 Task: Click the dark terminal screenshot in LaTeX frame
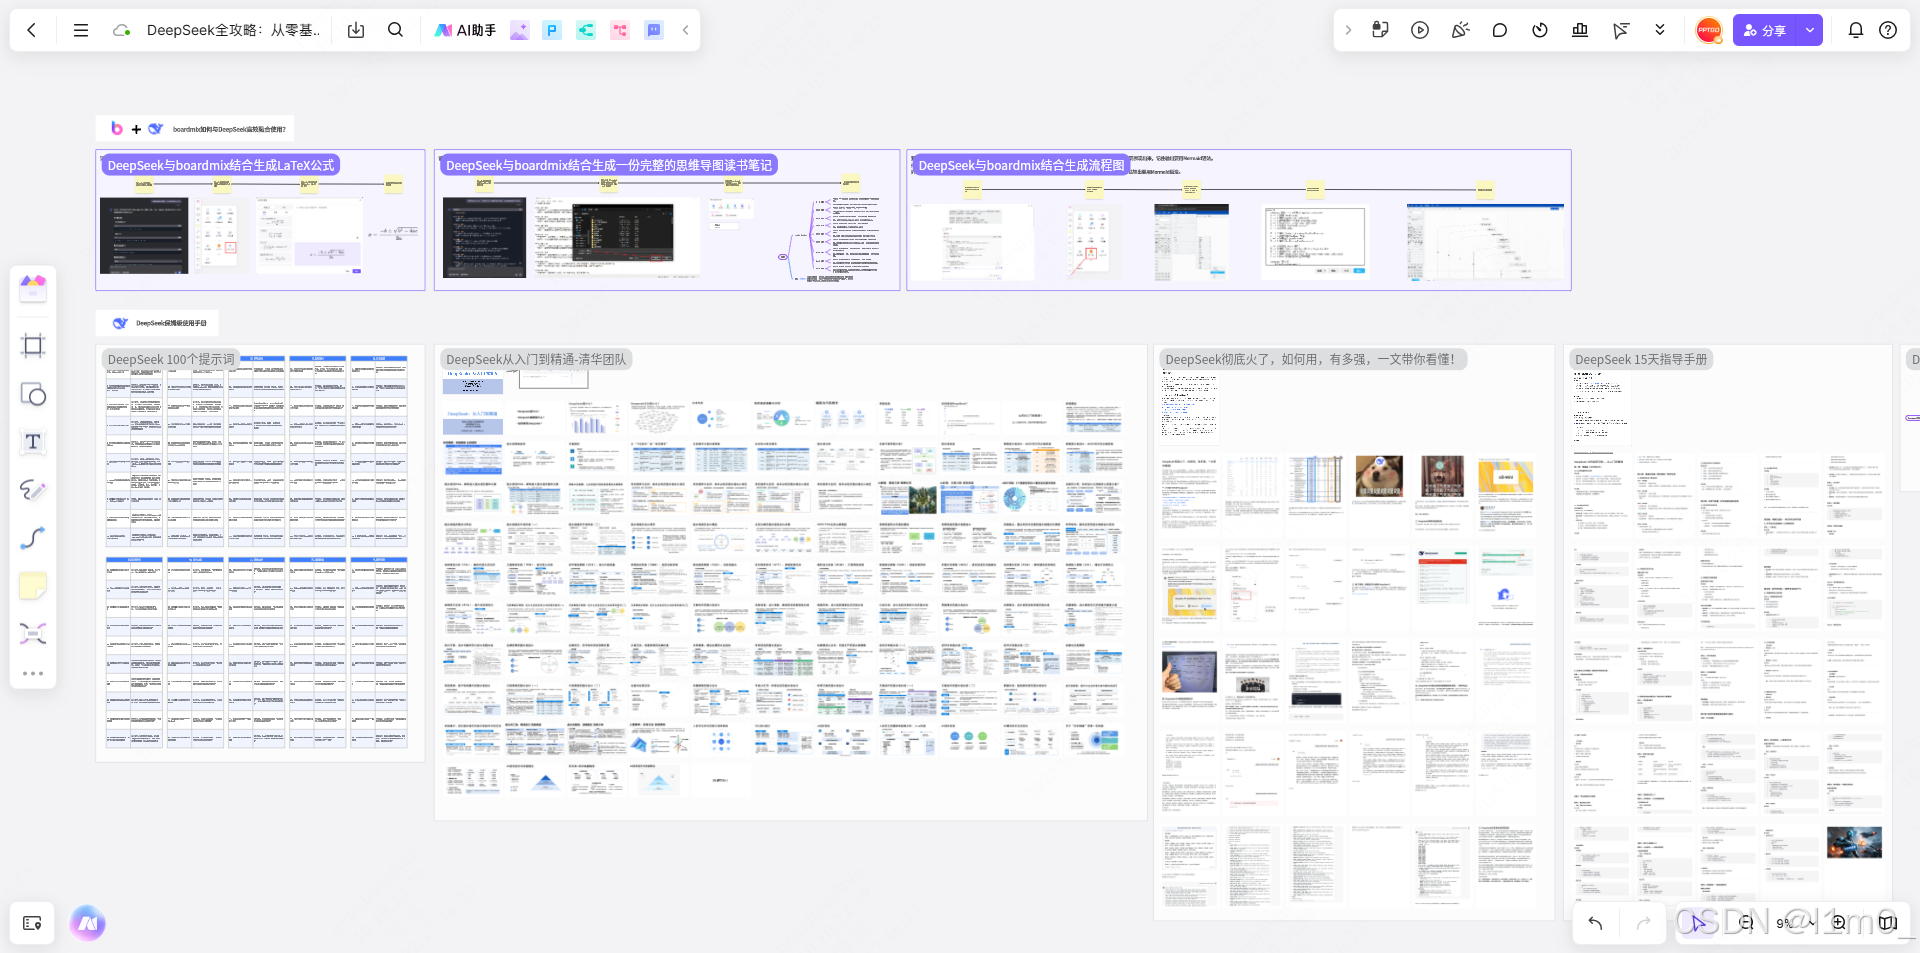(x=143, y=235)
